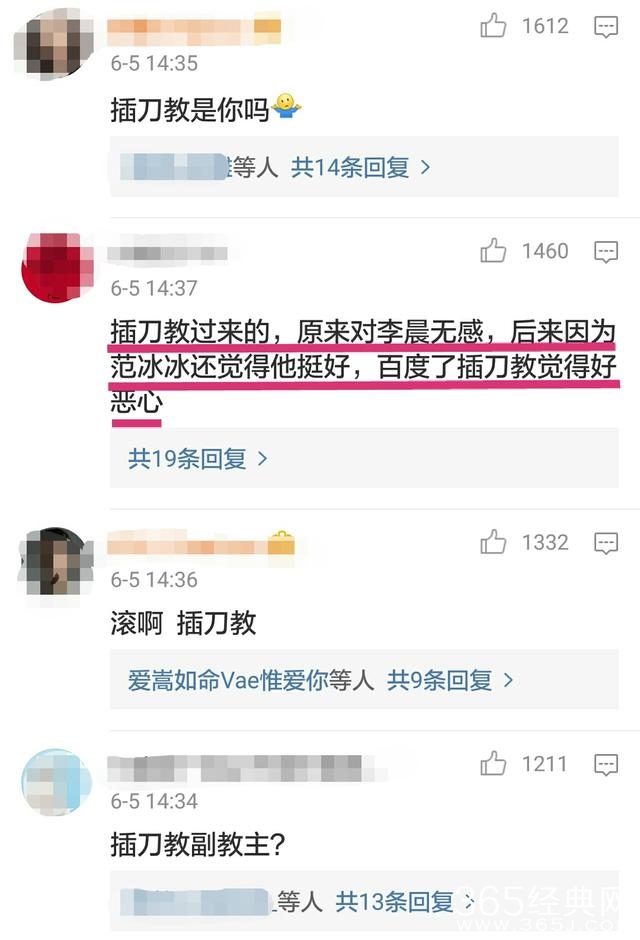Open red avatar of 14:37 commenter

click(57, 268)
